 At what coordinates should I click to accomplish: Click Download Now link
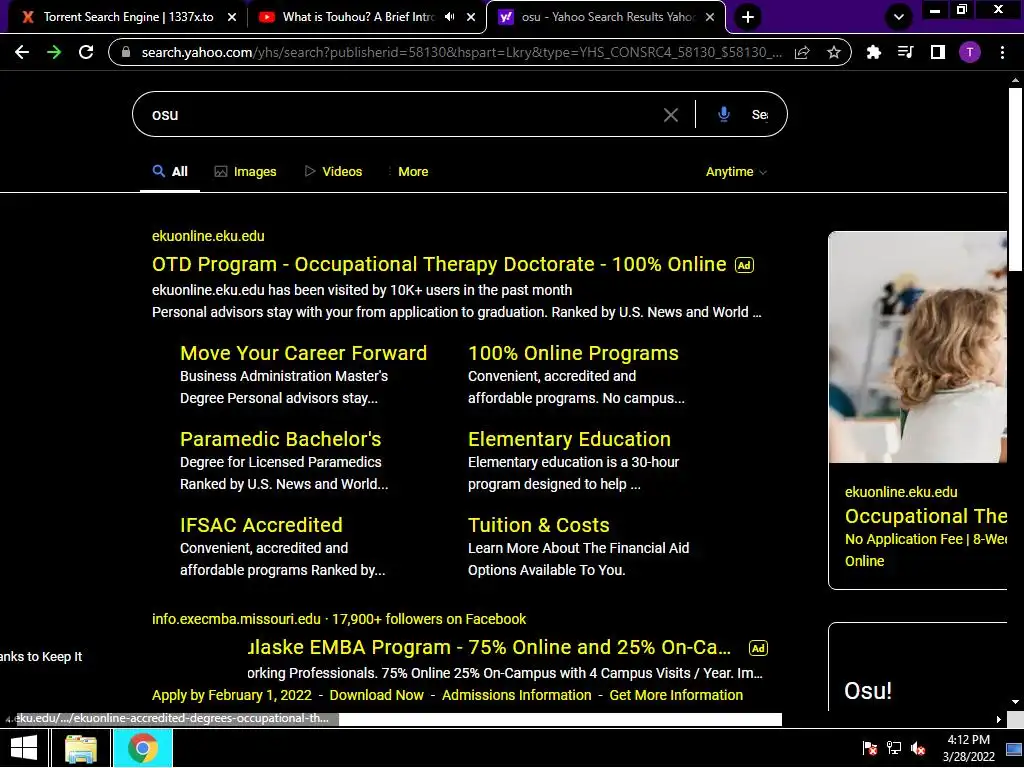coord(377,696)
